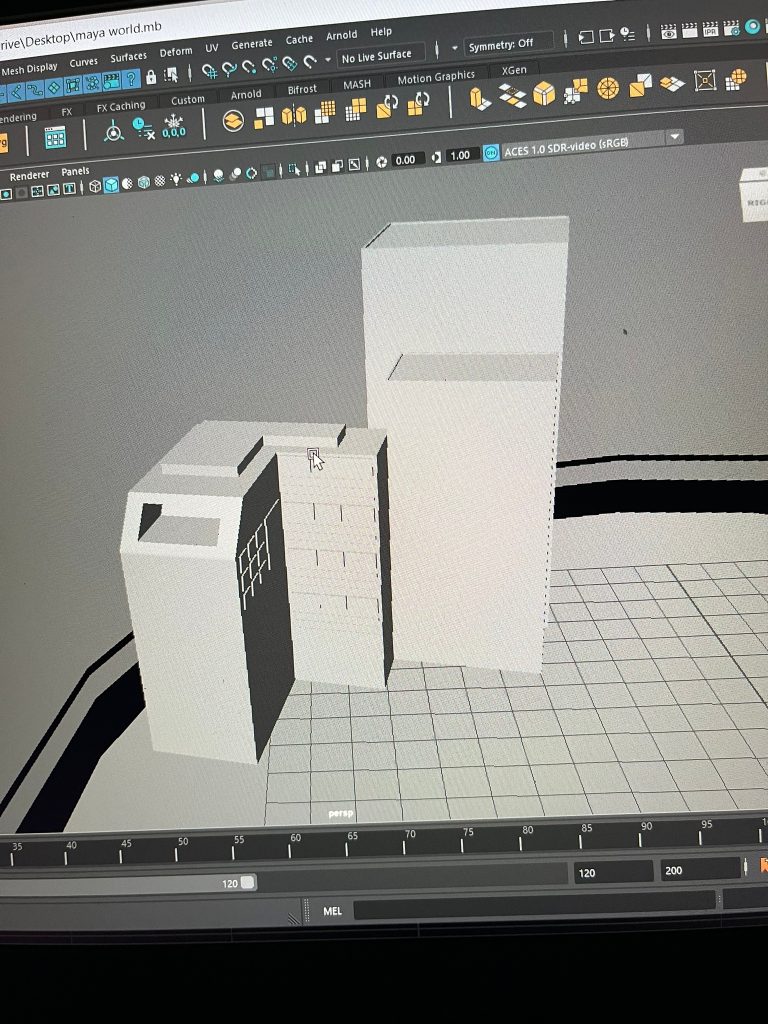Click the orange hollow cube shelf icon
Screen dimensions: 768x1024
click(543, 93)
